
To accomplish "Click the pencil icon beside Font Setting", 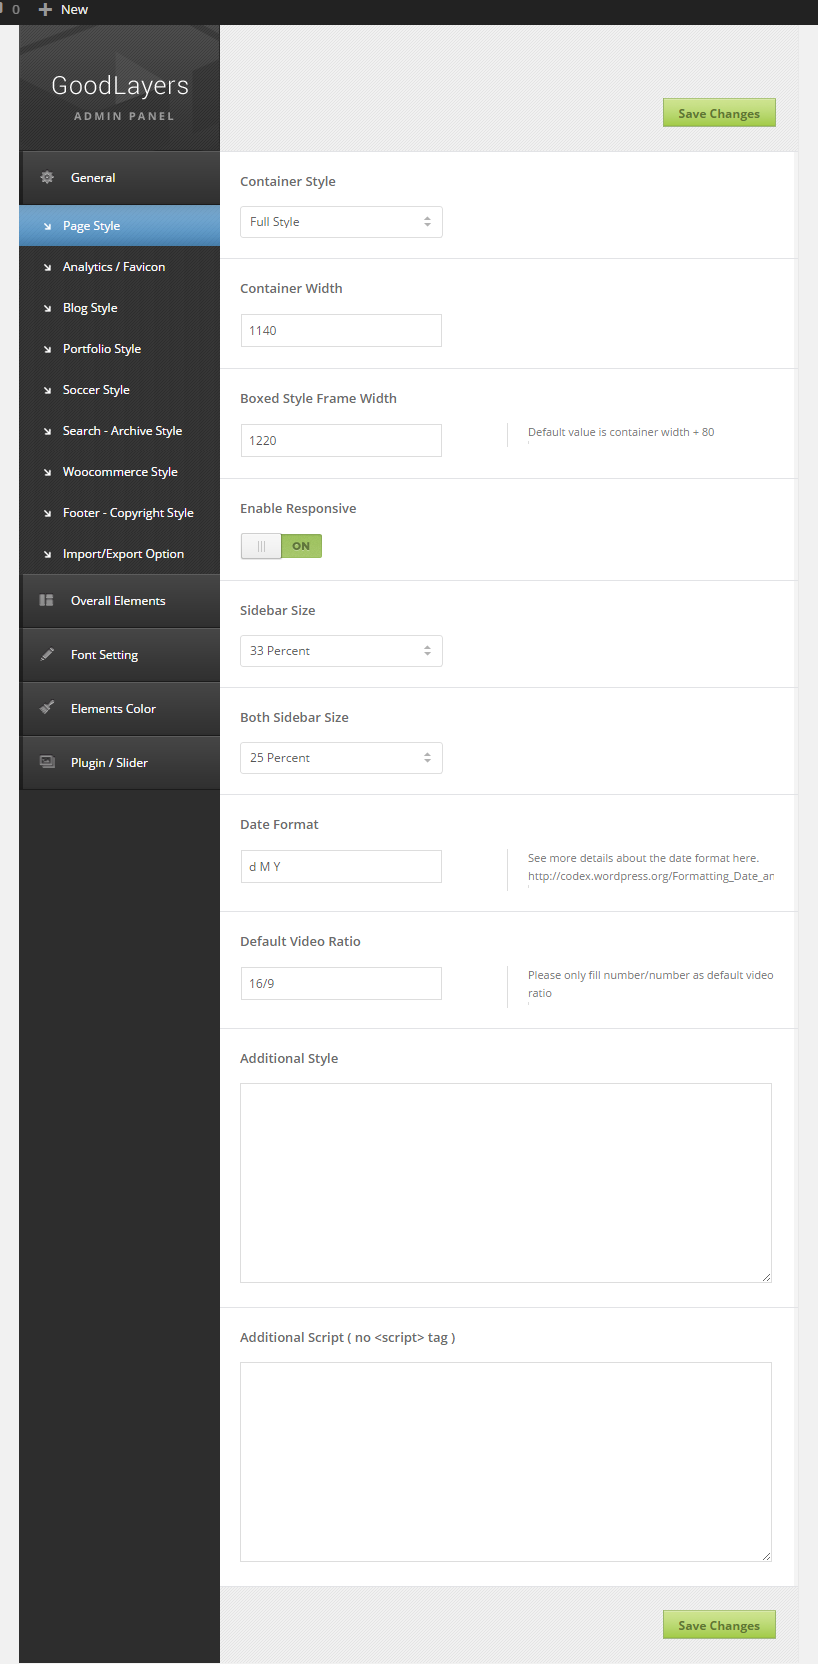I will tap(47, 655).
